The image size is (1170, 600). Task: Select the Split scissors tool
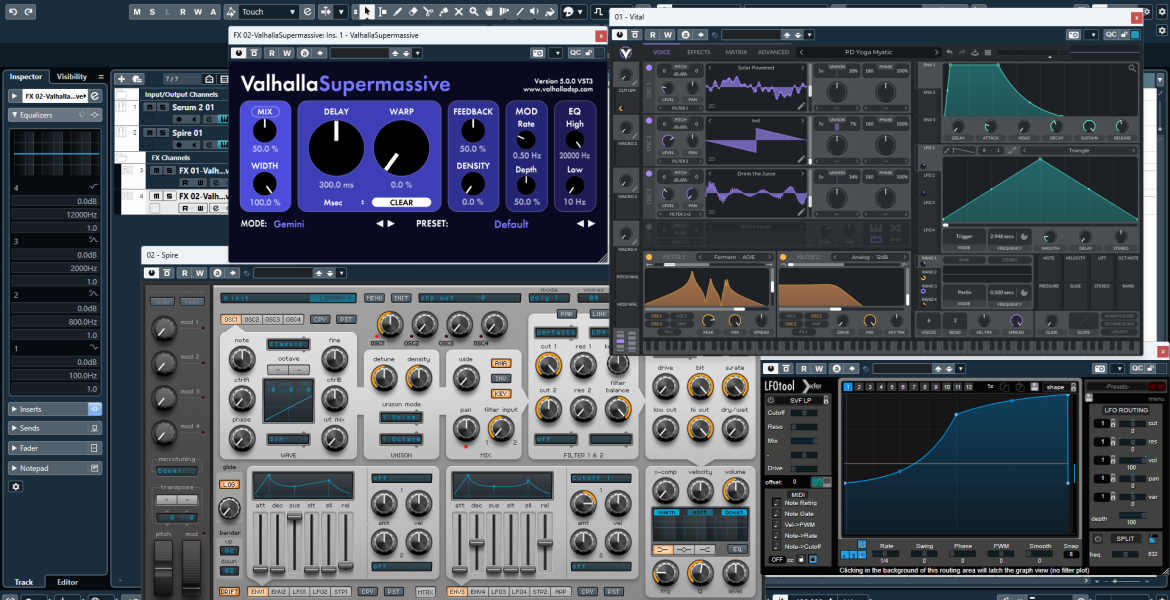pyautogui.click(x=428, y=12)
